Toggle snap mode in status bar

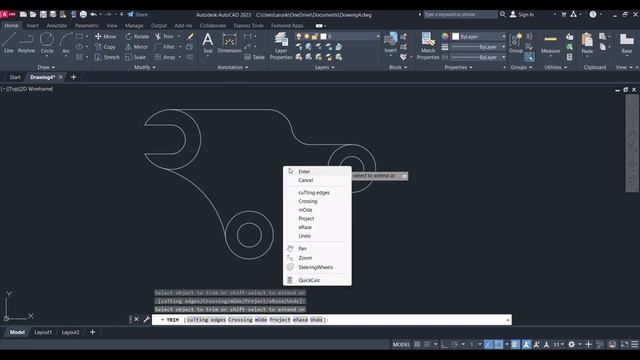(x=427, y=344)
